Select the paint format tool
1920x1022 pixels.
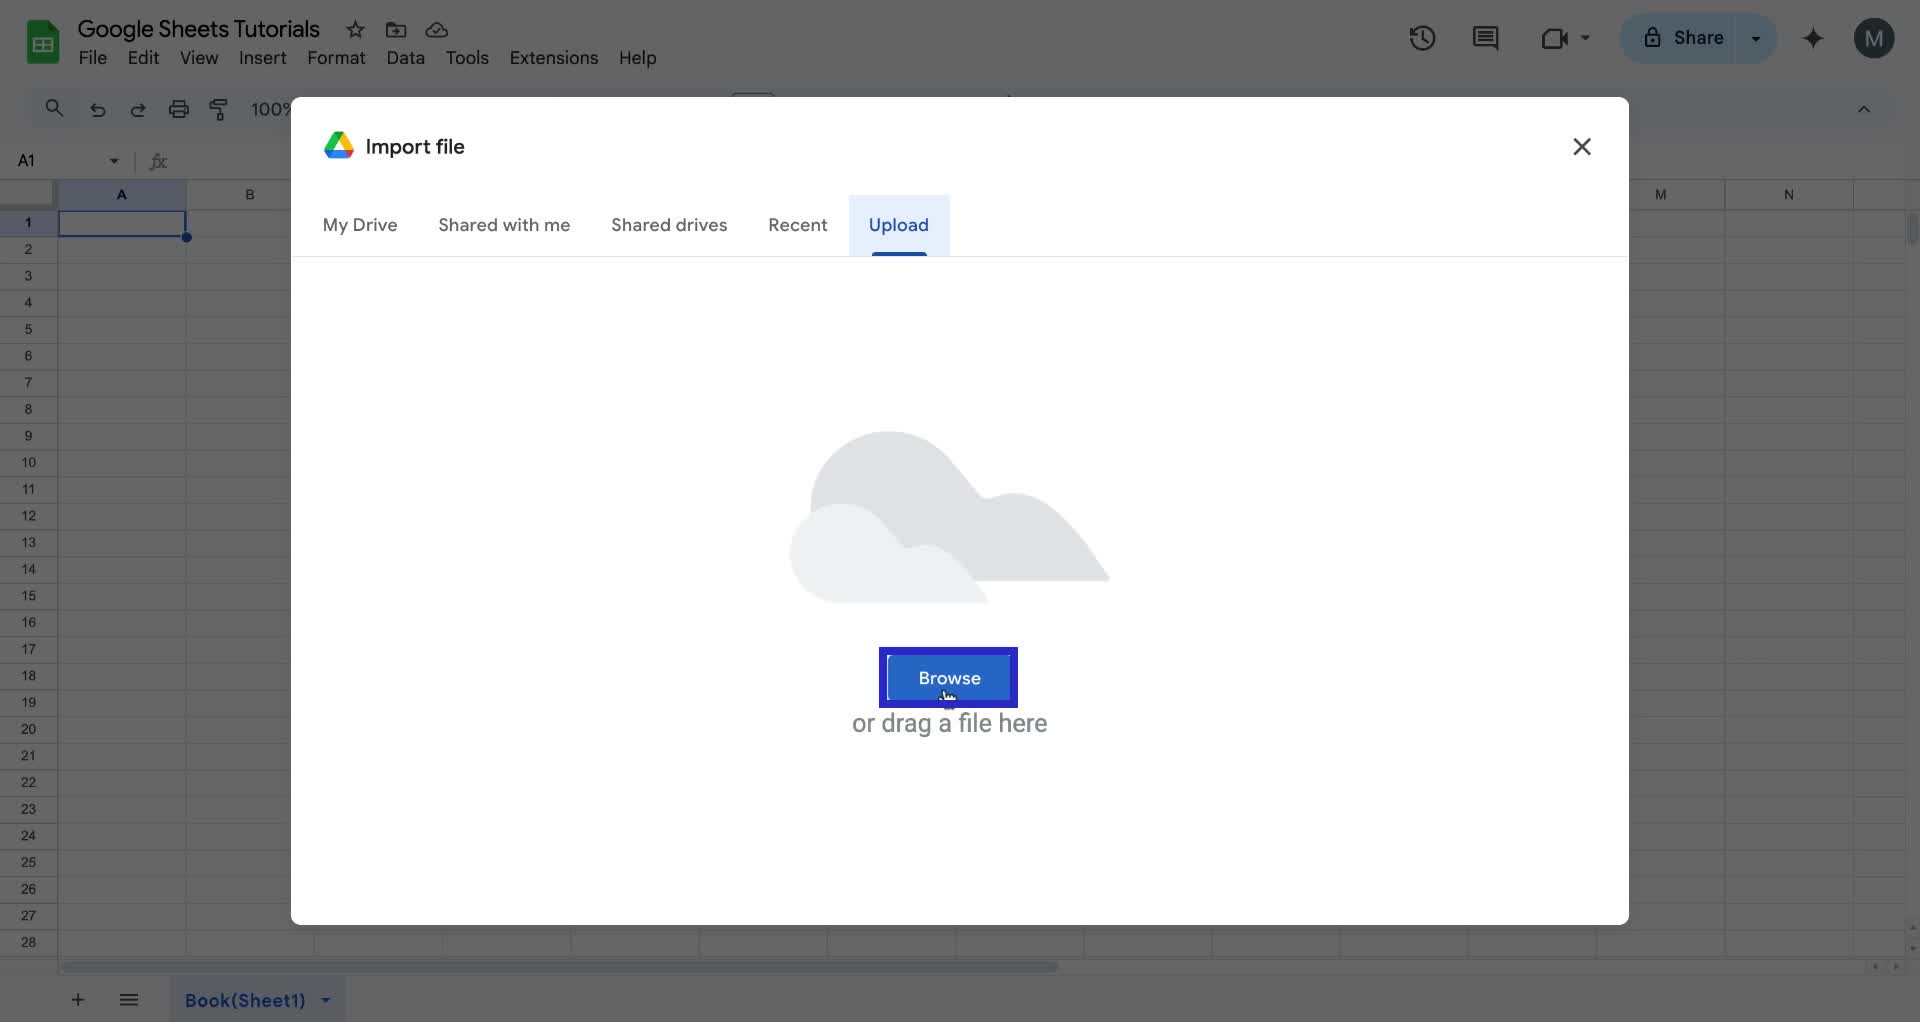pyautogui.click(x=219, y=109)
